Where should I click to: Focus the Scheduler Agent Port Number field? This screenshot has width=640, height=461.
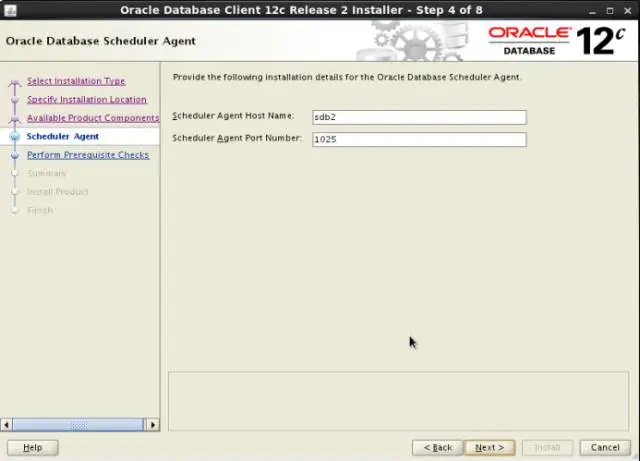[419, 139]
